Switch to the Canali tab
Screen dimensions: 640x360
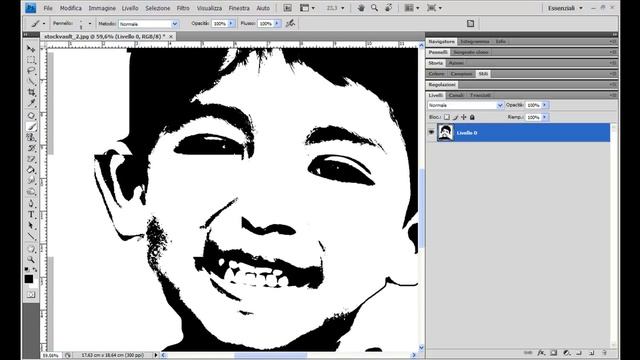tap(456, 95)
